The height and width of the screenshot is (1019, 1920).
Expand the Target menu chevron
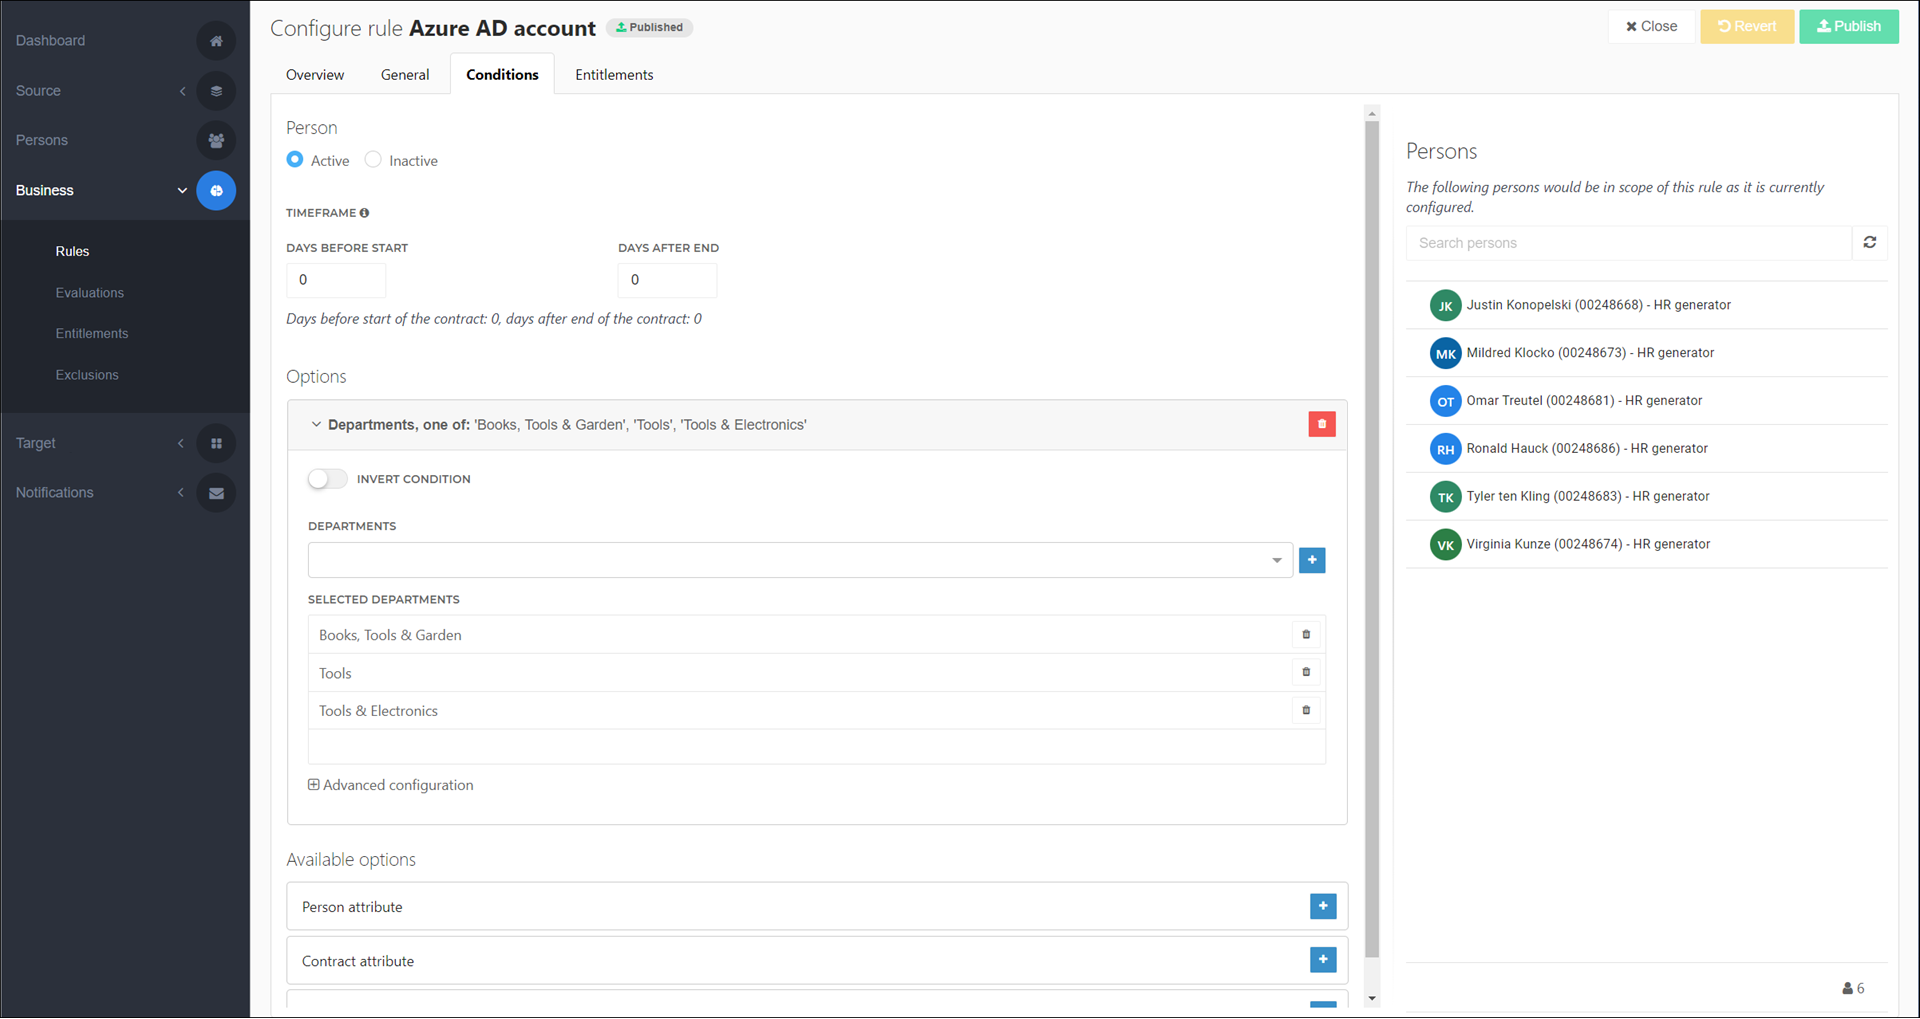[x=181, y=443]
